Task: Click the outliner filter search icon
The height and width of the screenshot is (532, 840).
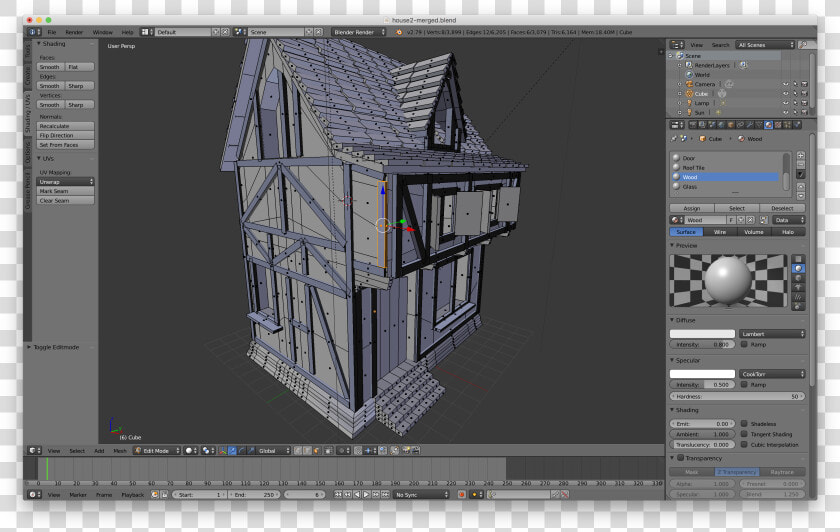Action: (802, 45)
